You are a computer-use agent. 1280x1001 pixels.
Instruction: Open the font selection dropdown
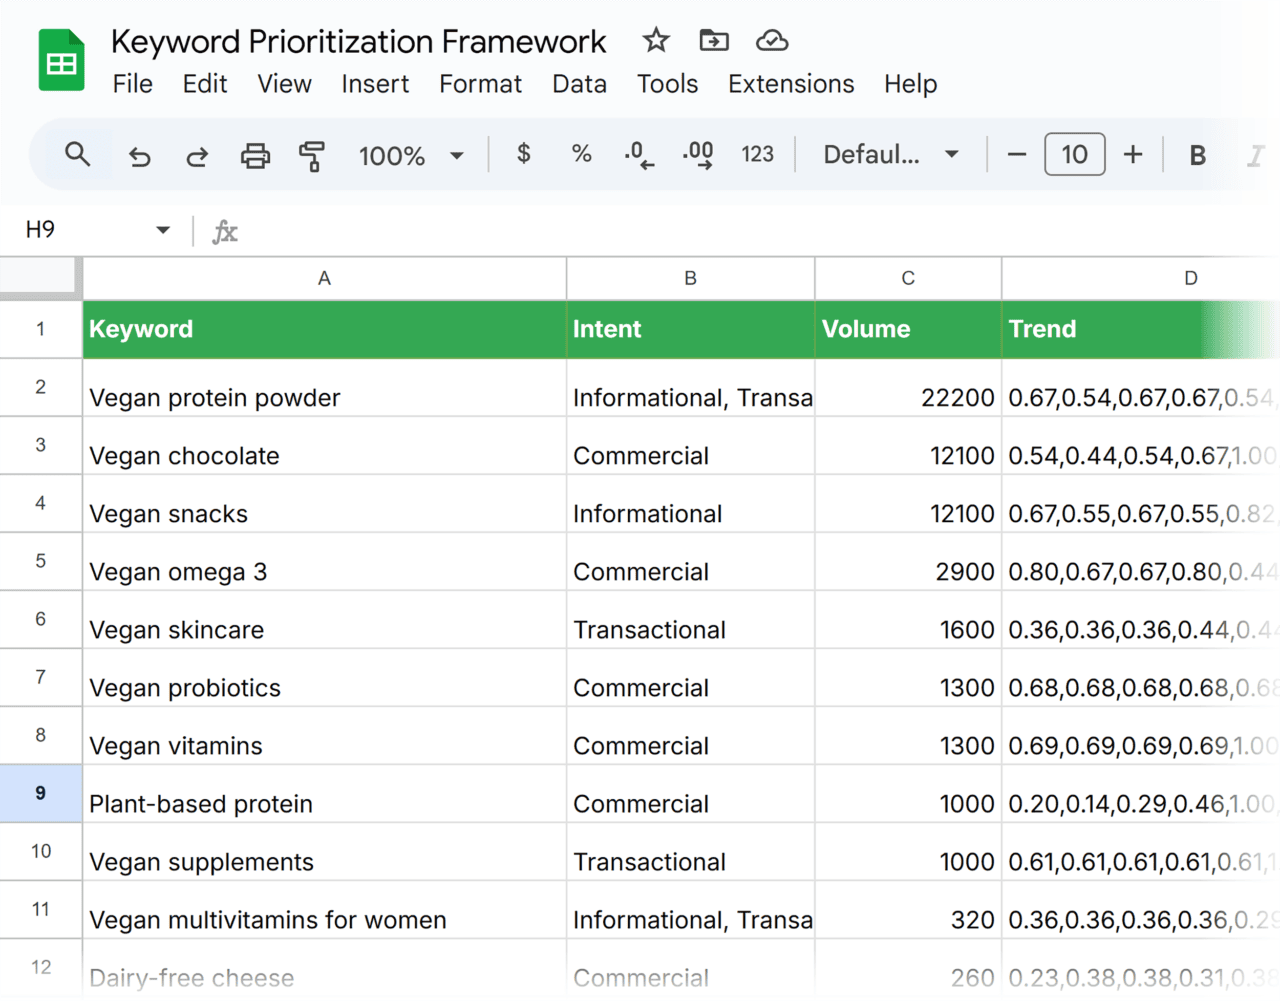point(889,155)
